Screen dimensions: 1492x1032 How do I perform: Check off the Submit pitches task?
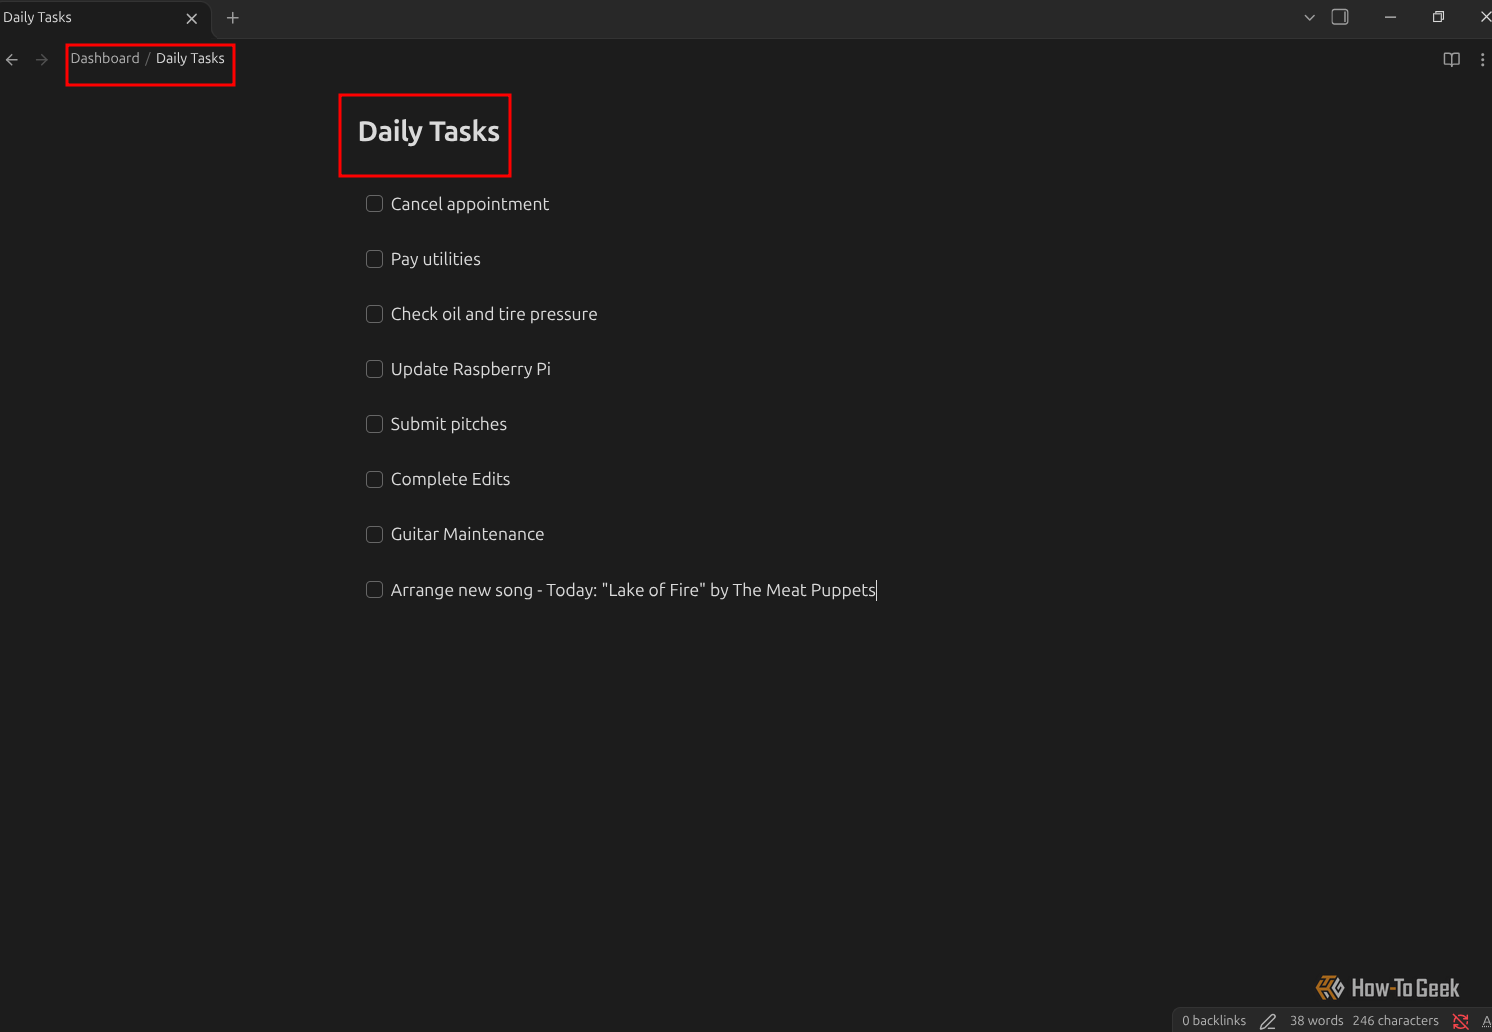tap(375, 424)
